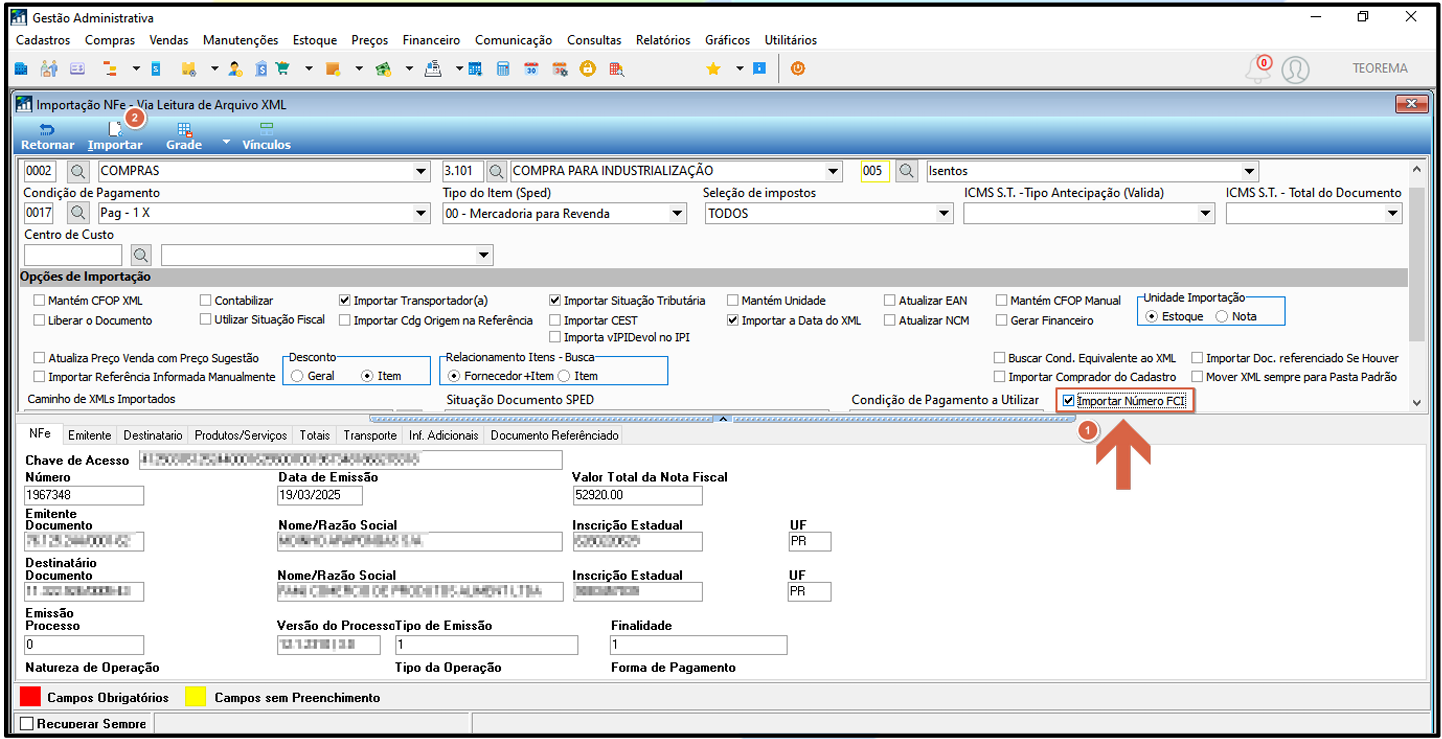This screenshot has width=1442, height=739.
Task: Open the Seleção de impostos TODOS dropdown
Action: pyautogui.click(x=944, y=213)
